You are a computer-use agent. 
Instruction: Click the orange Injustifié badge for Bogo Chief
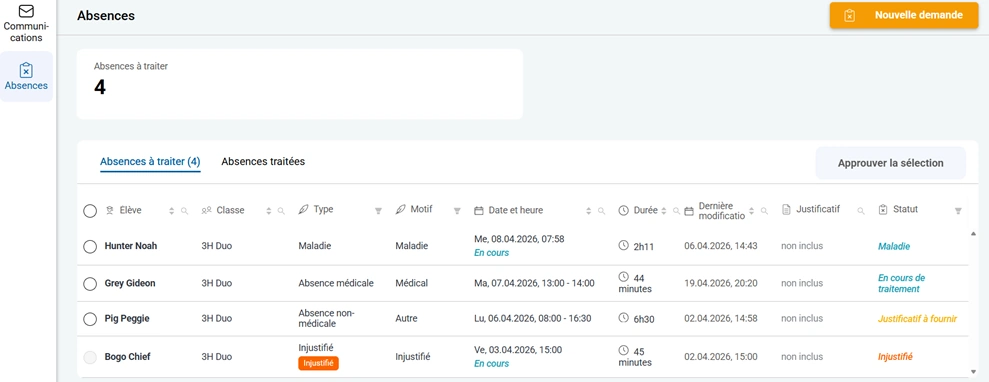tap(319, 363)
